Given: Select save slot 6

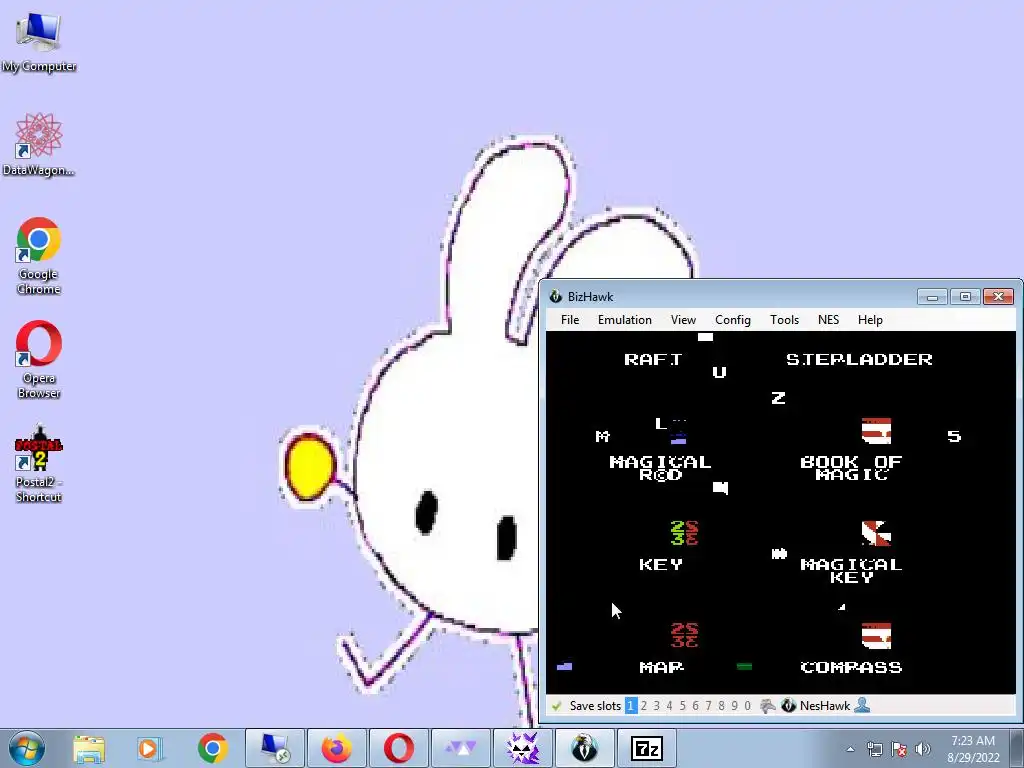Looking at the screenshot, I should (x=696, y=705).
